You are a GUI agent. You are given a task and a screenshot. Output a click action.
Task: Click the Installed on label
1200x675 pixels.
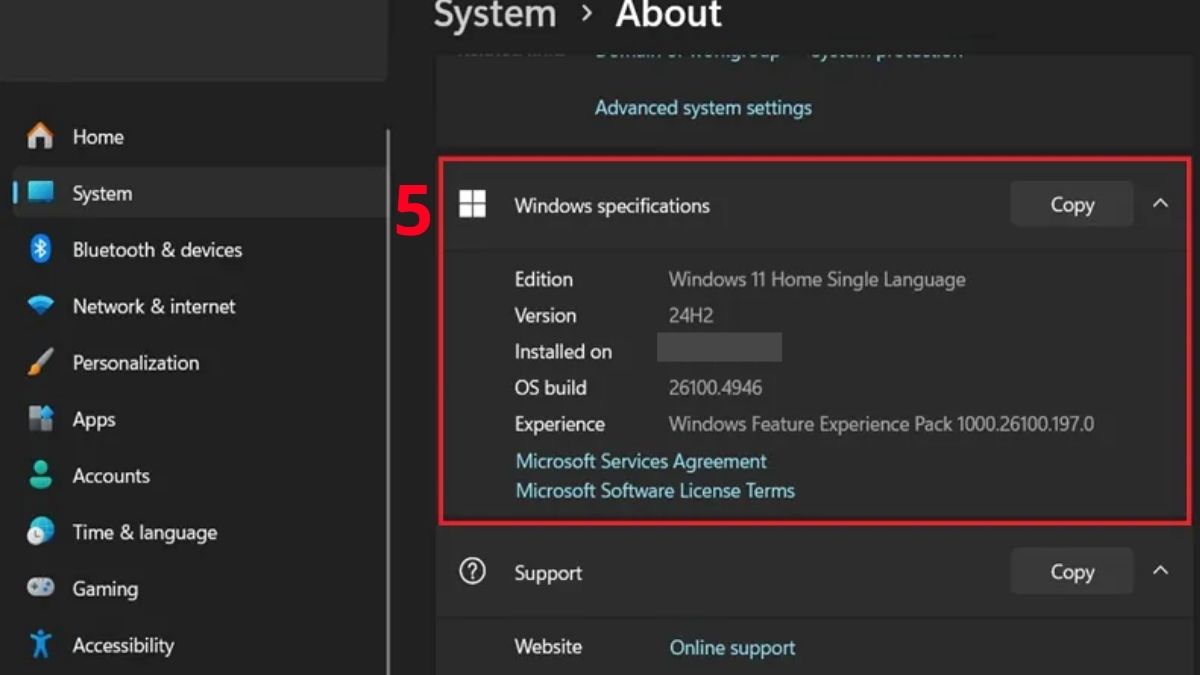click(563, 352)
